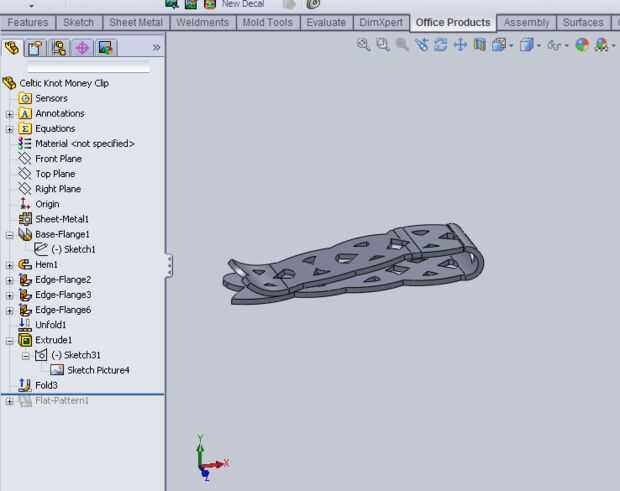620x491 pixels.
Task: Open the FeatureManager design tree tab
Action: tap(12, 48)
